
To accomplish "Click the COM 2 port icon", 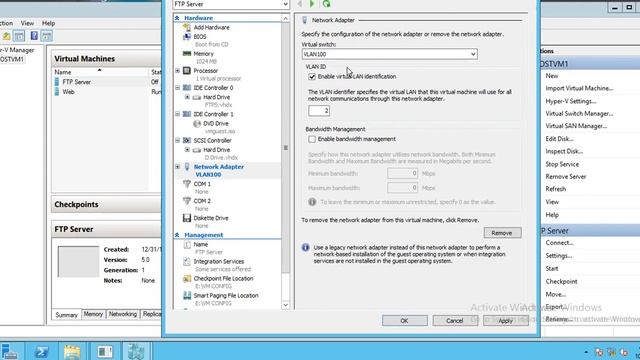I will [187, 201].
